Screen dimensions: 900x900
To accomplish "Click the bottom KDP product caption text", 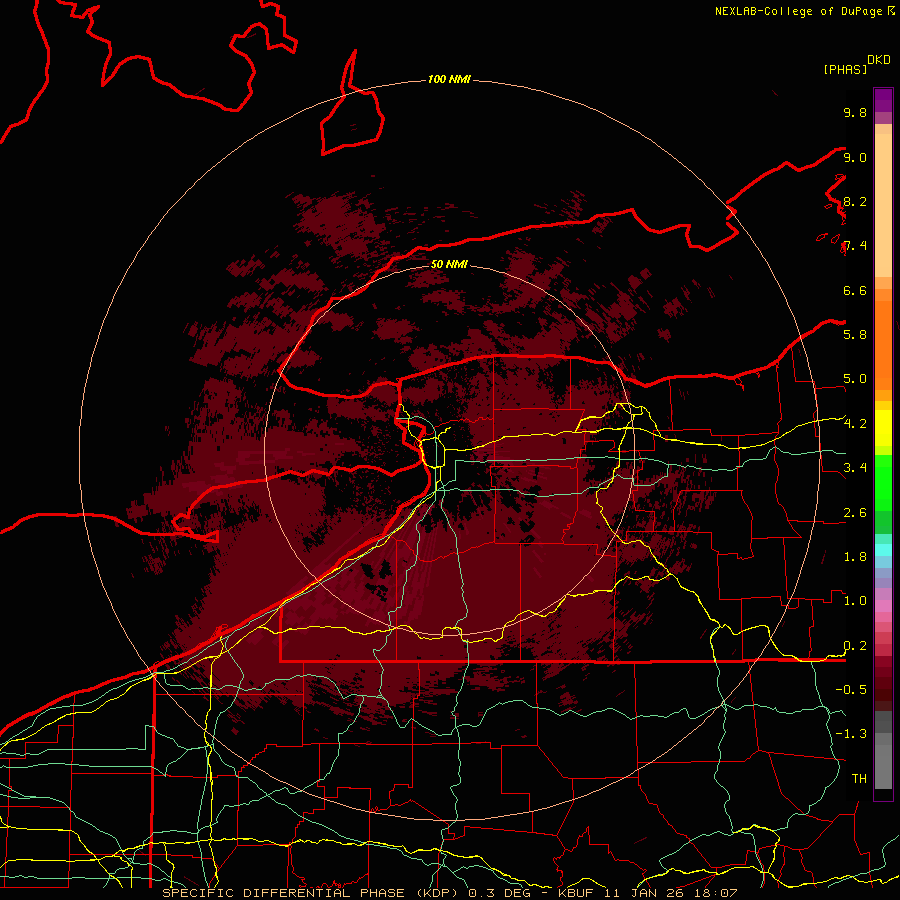I will [x=449, y=893].
